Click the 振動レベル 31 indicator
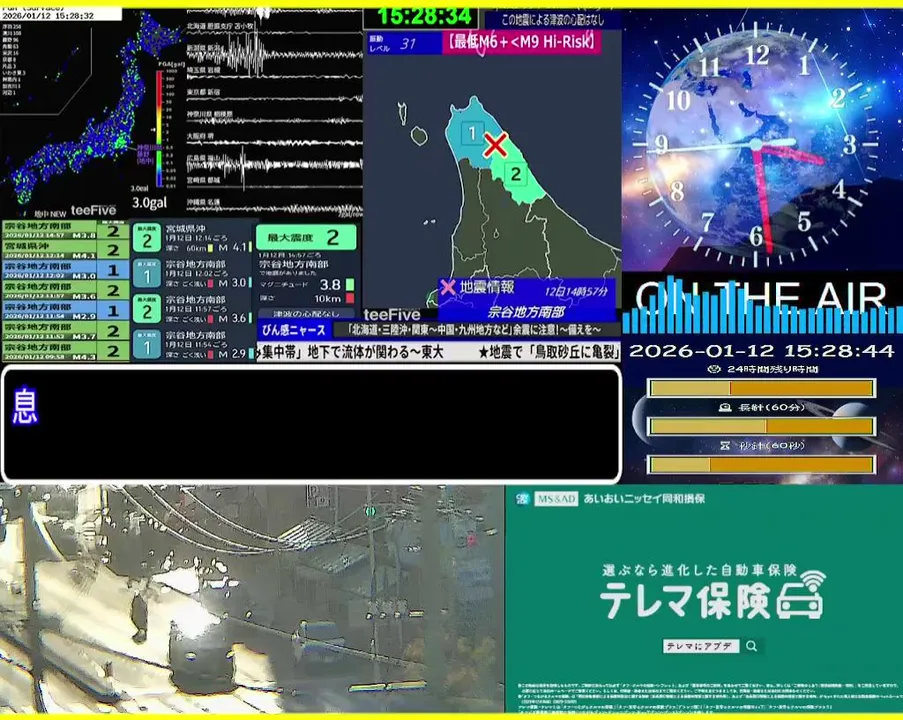This screenshot has width=903, height=720. click(403, 43)
